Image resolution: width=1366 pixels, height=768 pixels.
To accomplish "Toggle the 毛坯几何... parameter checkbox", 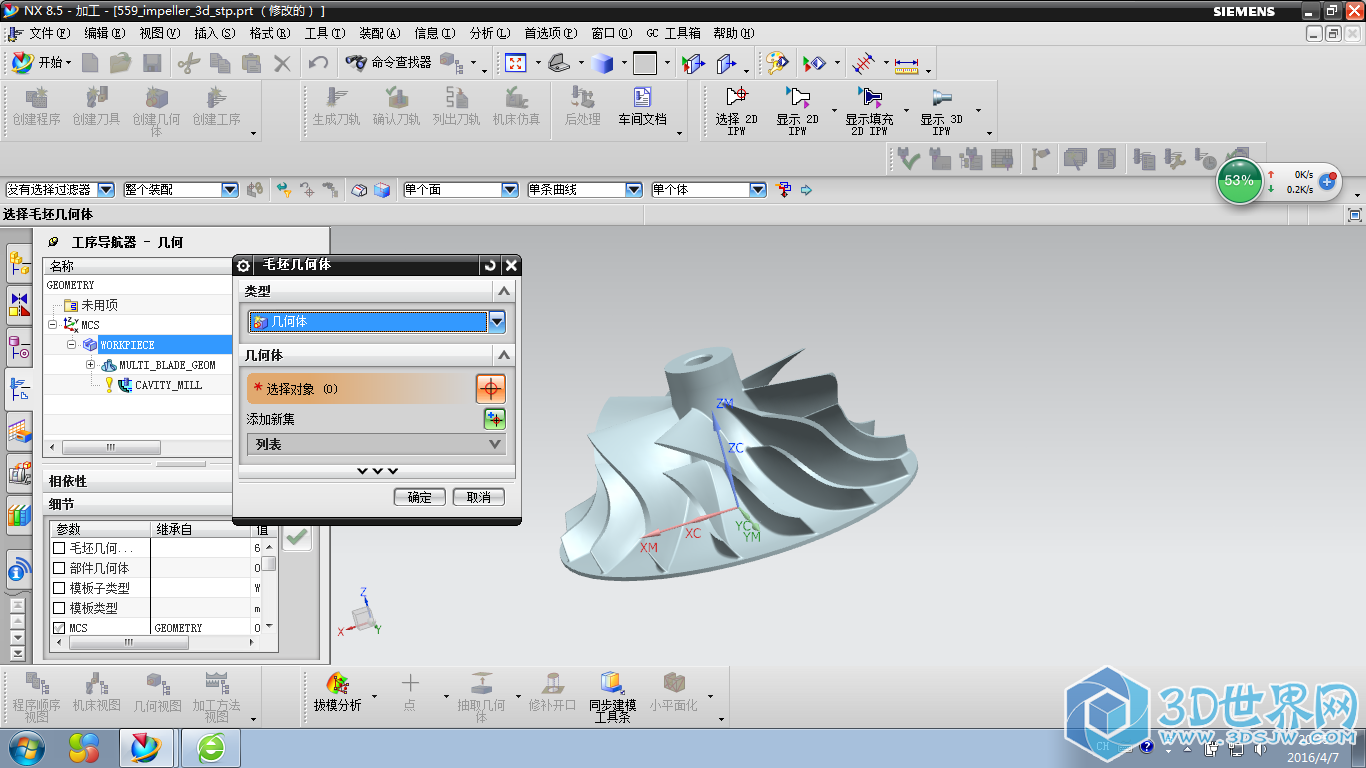I will click(x=59, y=548).
